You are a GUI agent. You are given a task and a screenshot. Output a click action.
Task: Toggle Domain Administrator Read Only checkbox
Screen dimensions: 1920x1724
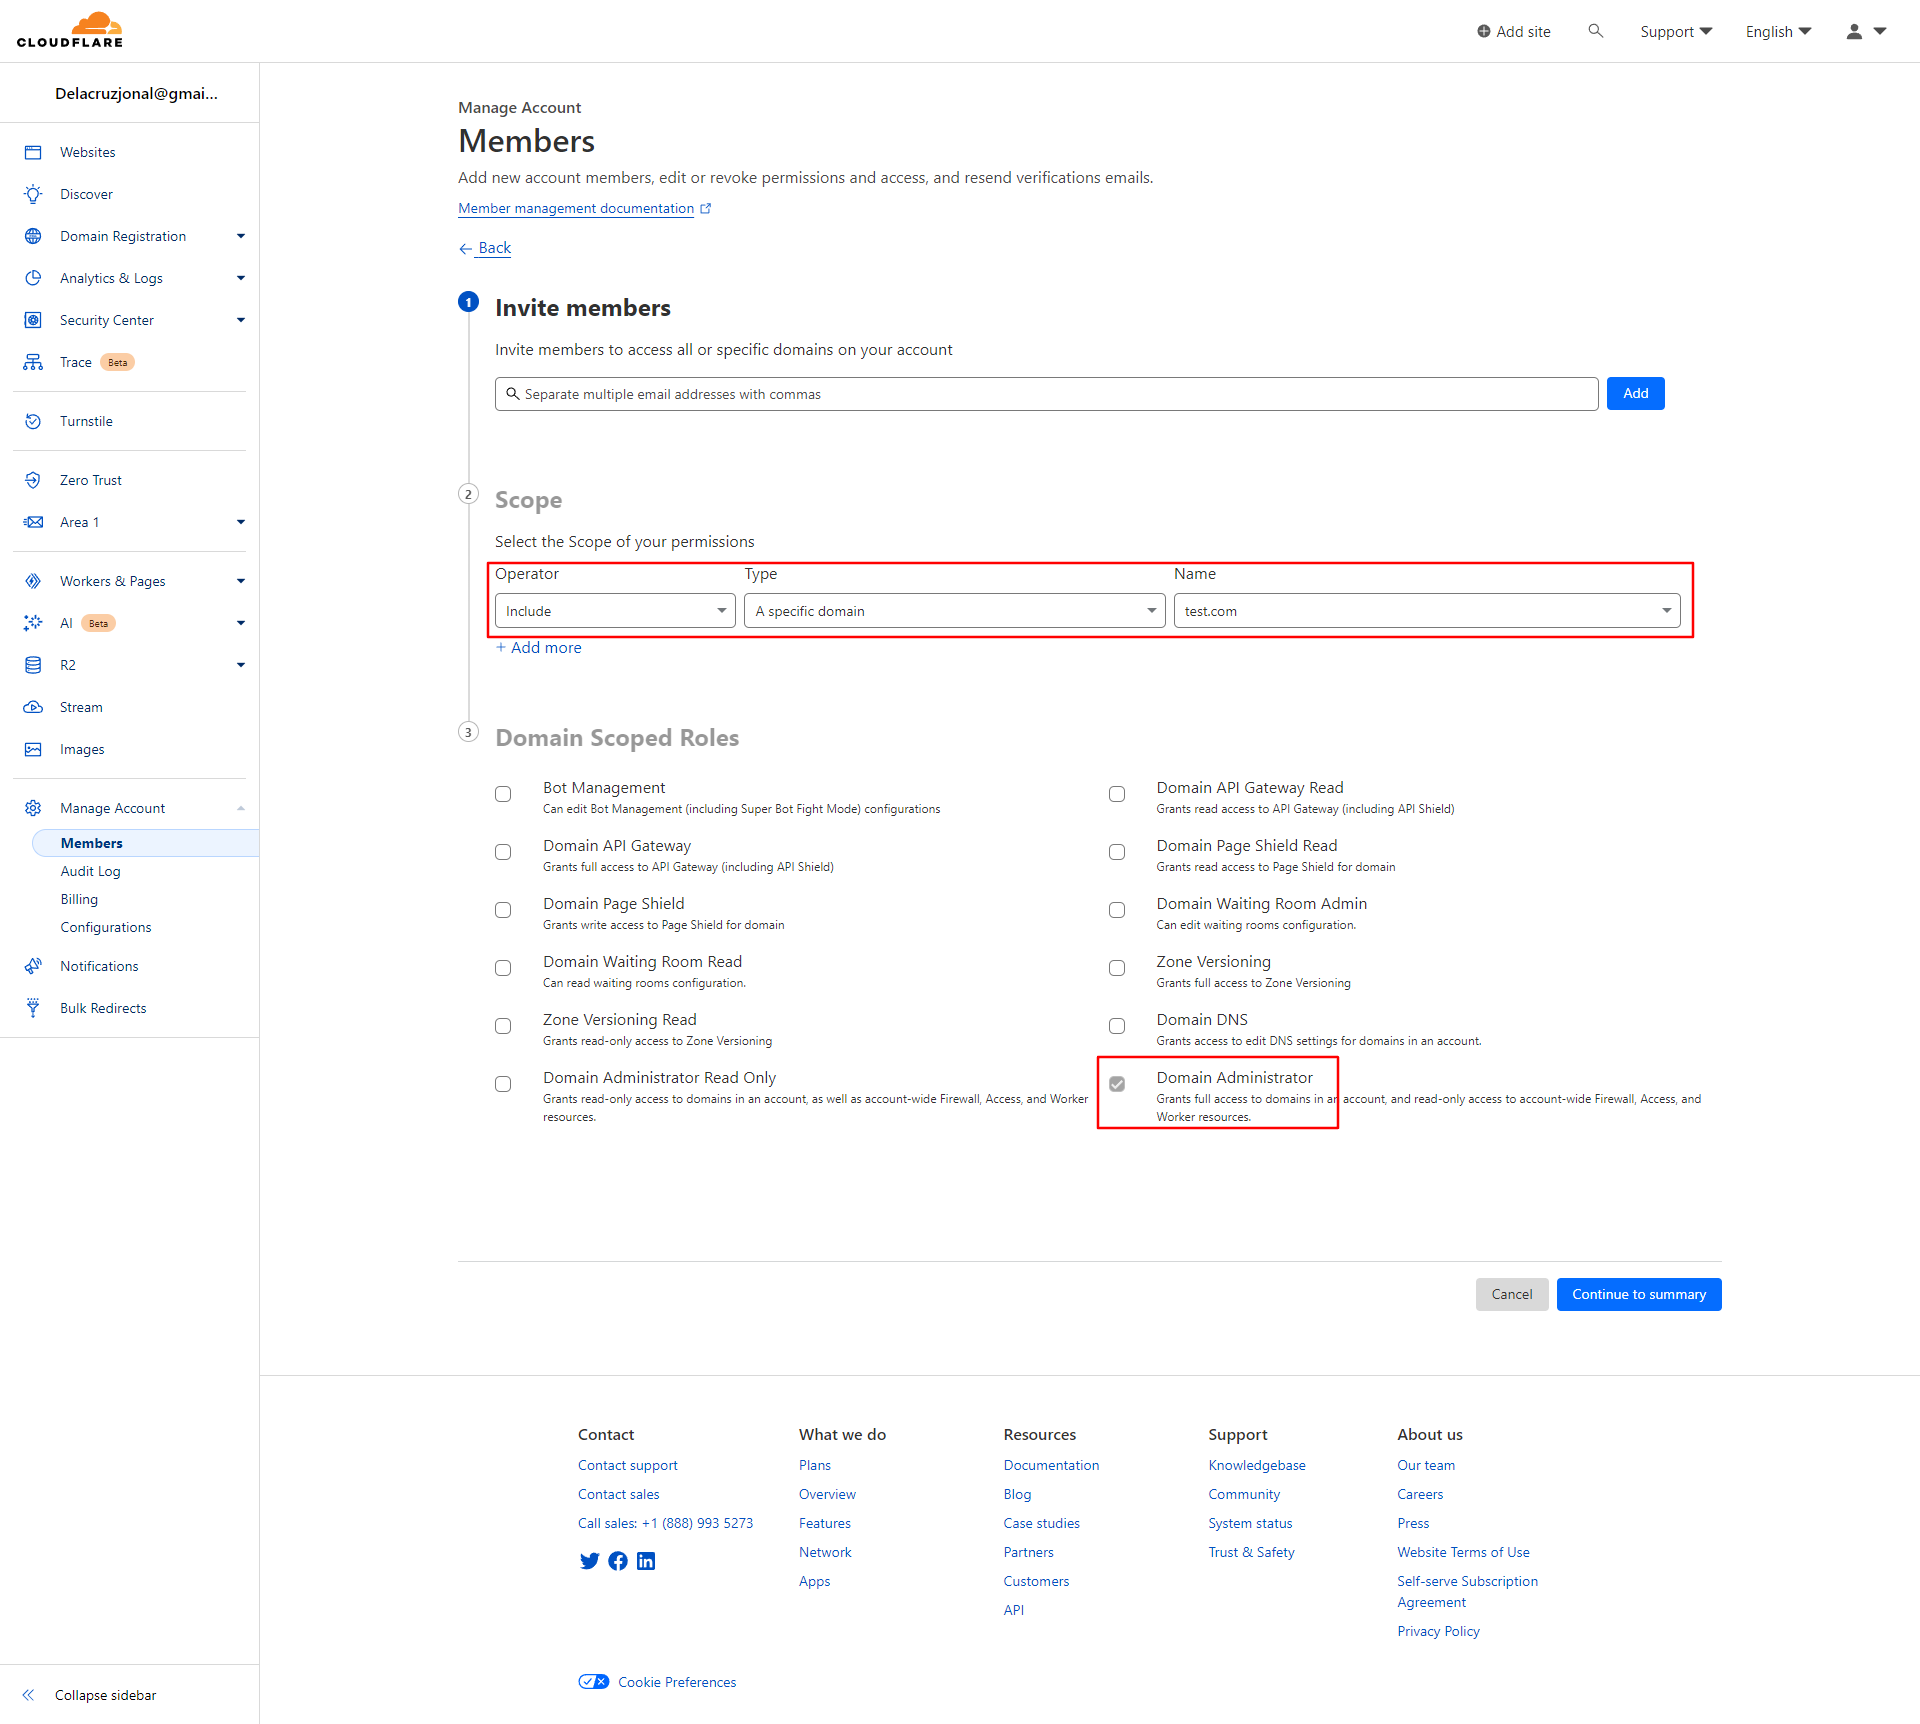tap(503, 1084)
